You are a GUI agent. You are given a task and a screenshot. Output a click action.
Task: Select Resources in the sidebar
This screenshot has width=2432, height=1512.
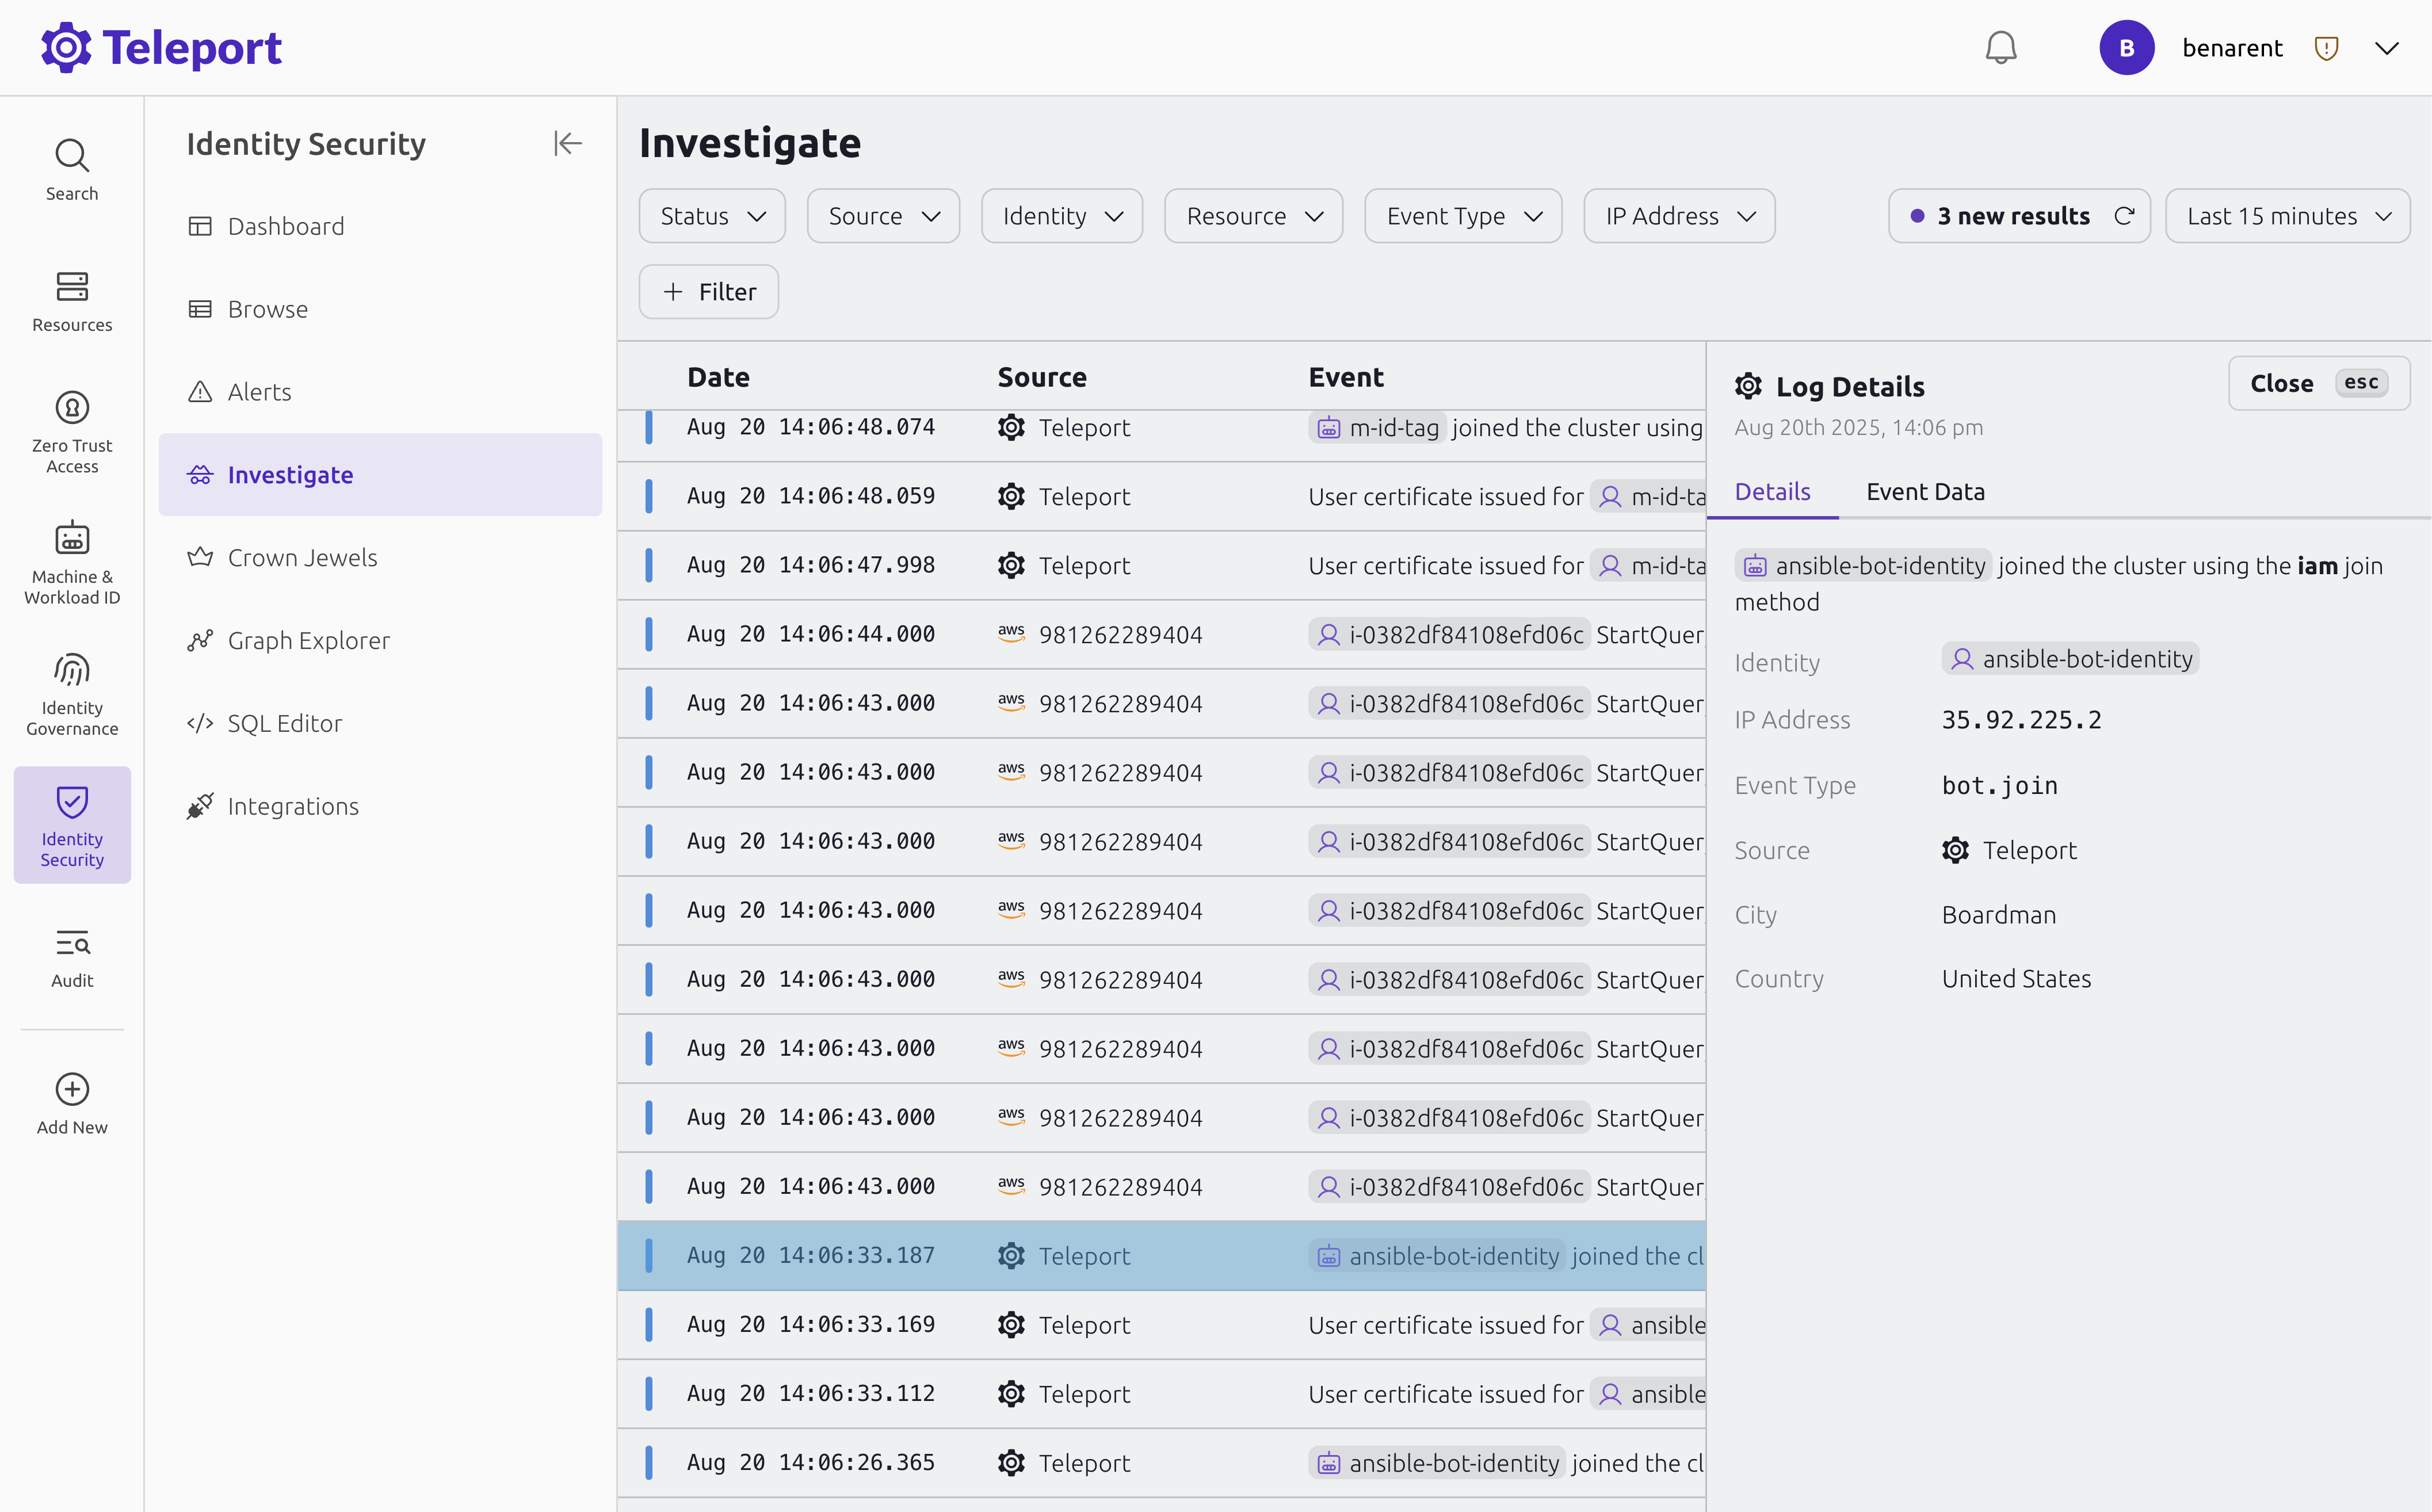tap(71, 300)
